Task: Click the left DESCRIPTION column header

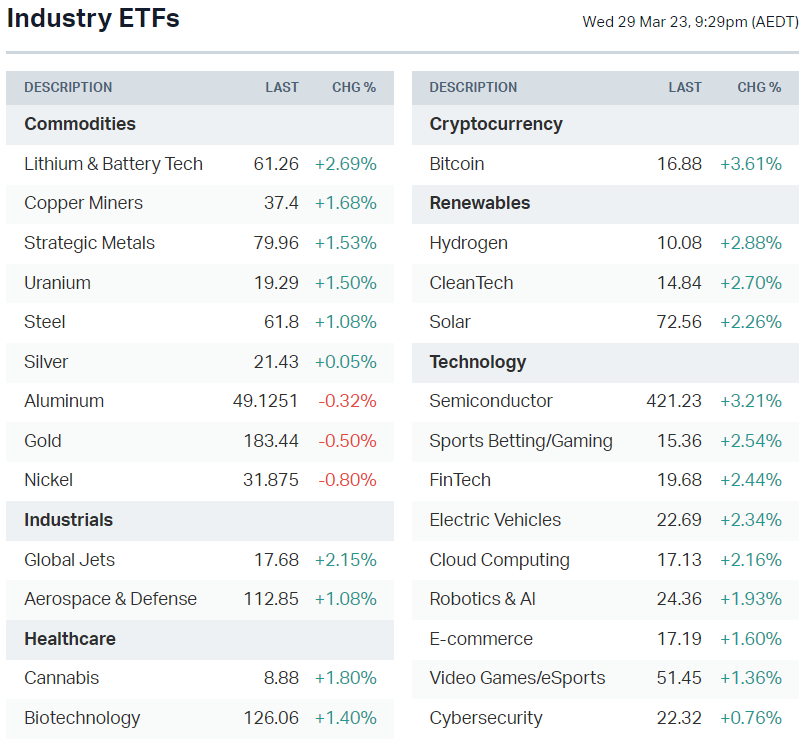Action: click(x=68, y=88)
